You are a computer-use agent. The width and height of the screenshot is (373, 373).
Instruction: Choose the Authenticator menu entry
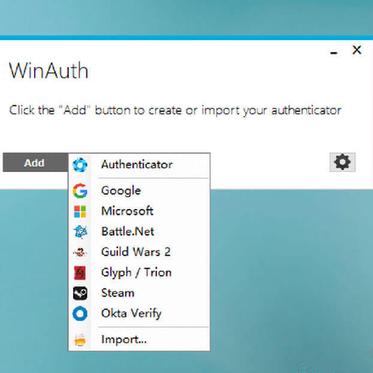click(x=139, y=165)
